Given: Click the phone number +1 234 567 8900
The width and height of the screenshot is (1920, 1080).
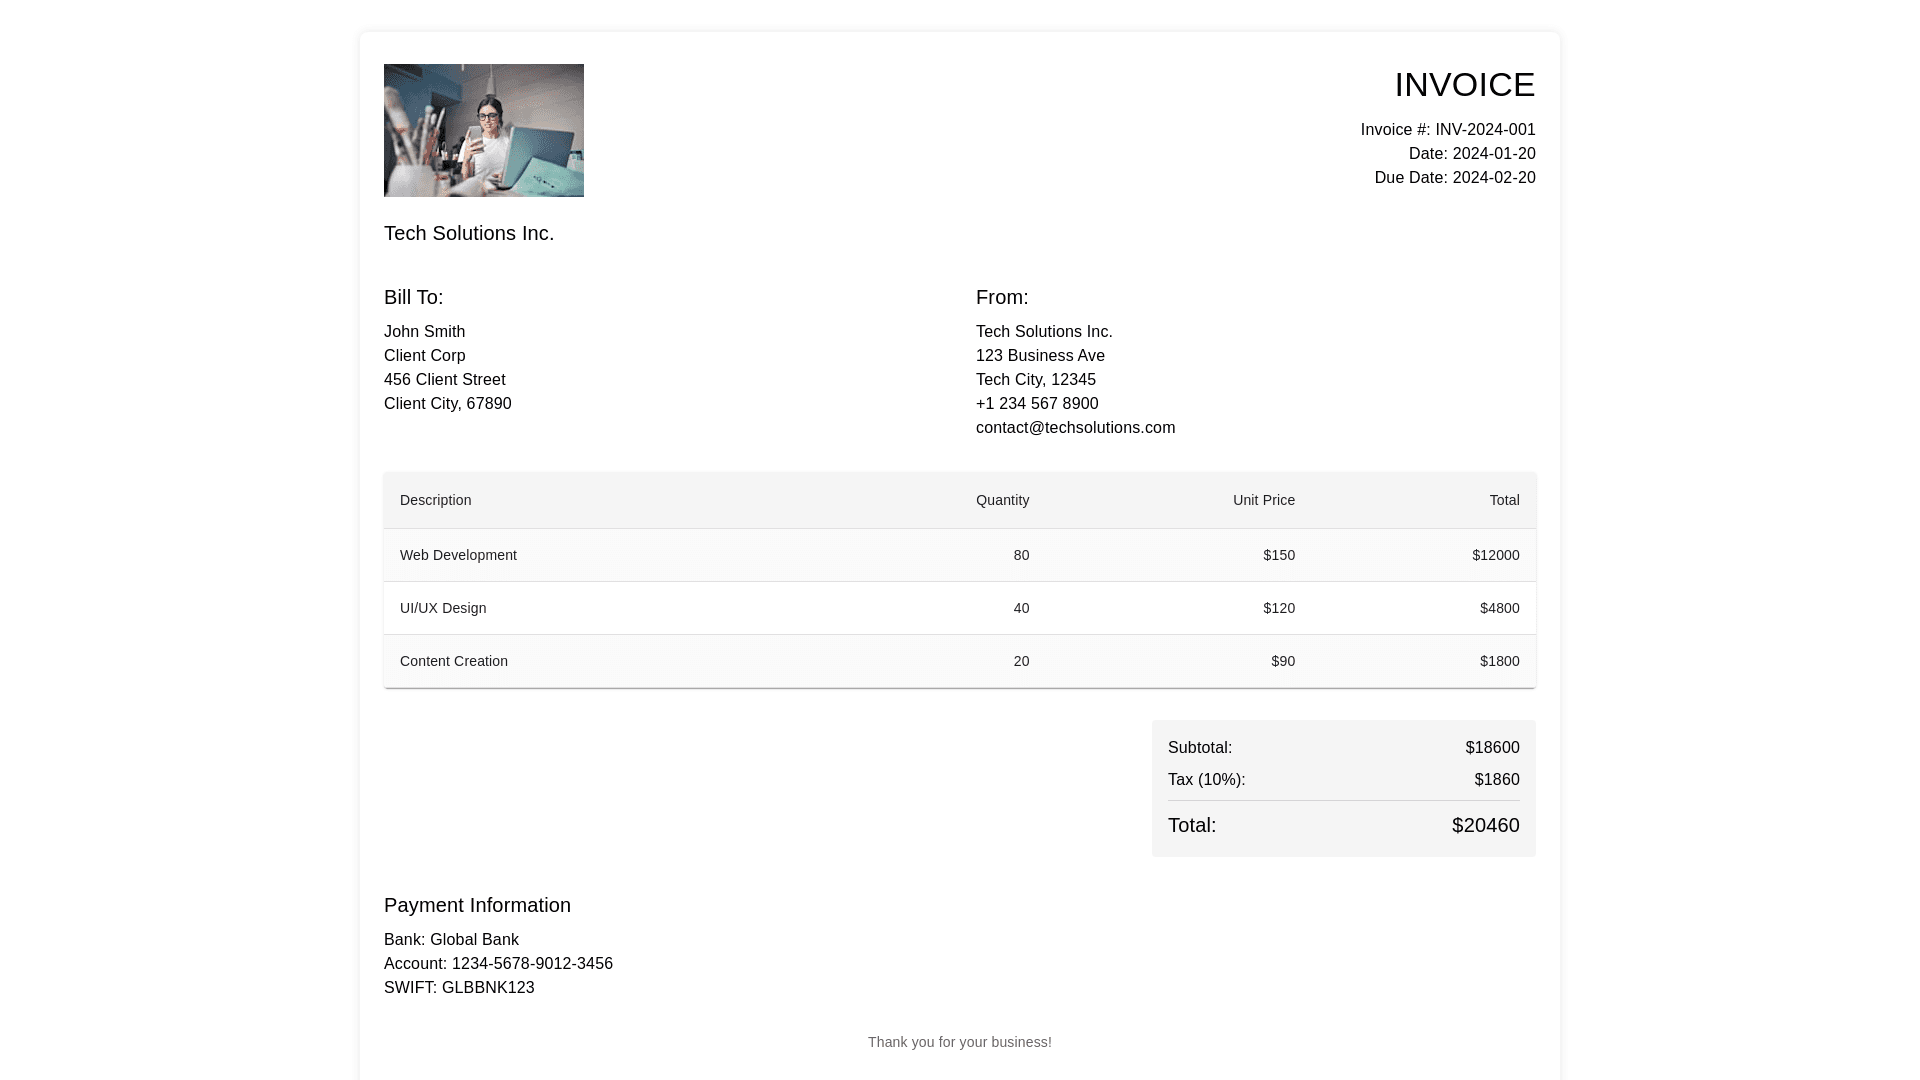Looking at the screenshot, I should tap(1036, 404).
